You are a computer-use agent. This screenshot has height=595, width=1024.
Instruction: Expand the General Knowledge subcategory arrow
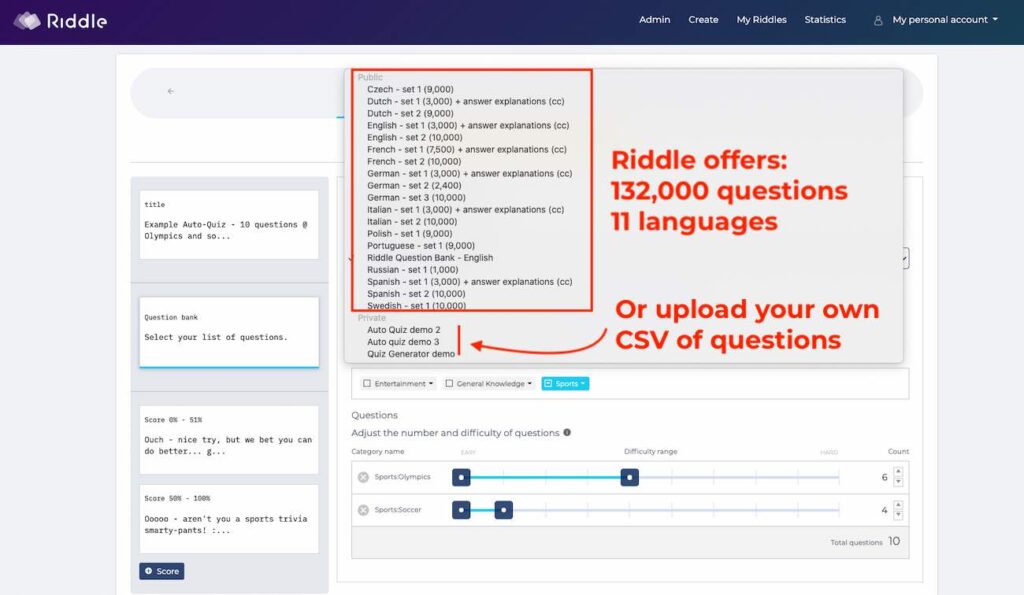click(530, 383)
